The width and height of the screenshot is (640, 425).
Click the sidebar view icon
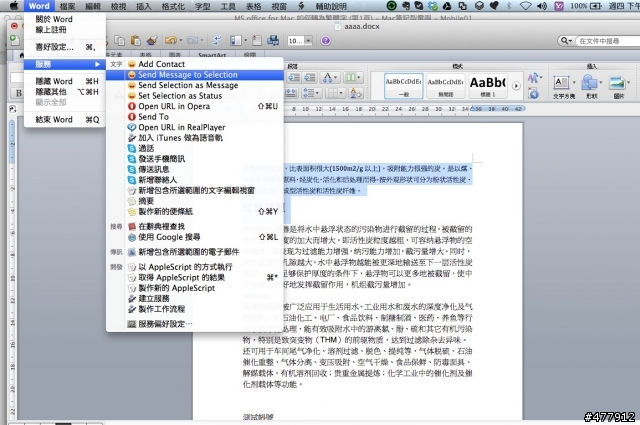(236, 40)
